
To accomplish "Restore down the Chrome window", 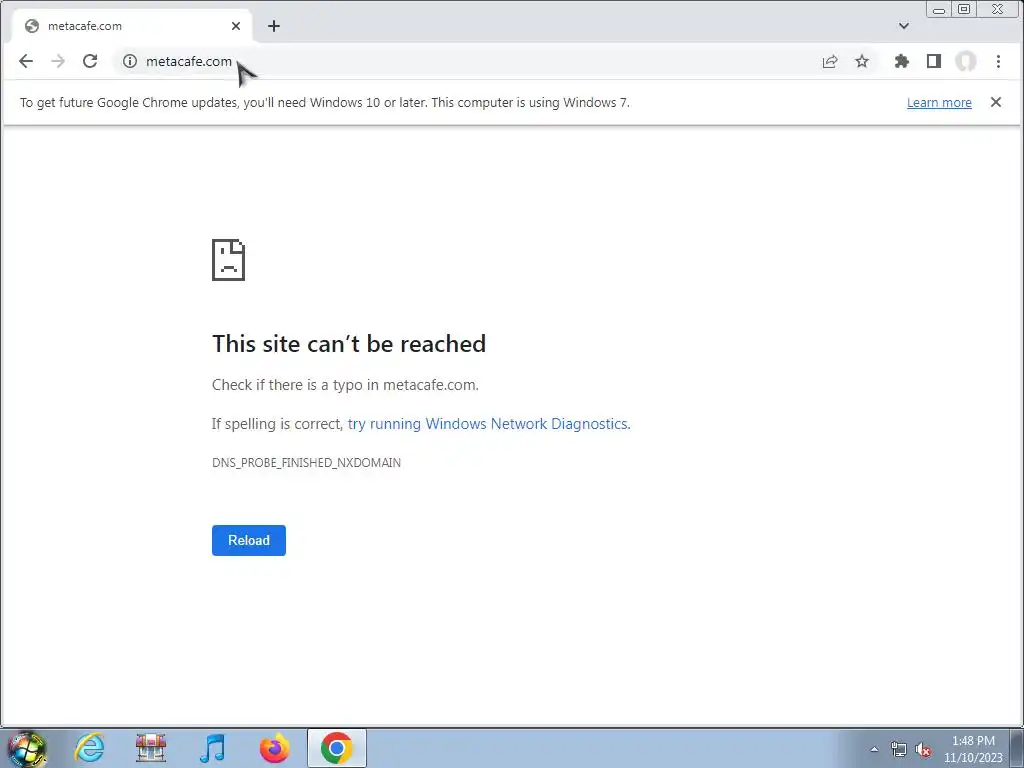I will coord(964,9).
